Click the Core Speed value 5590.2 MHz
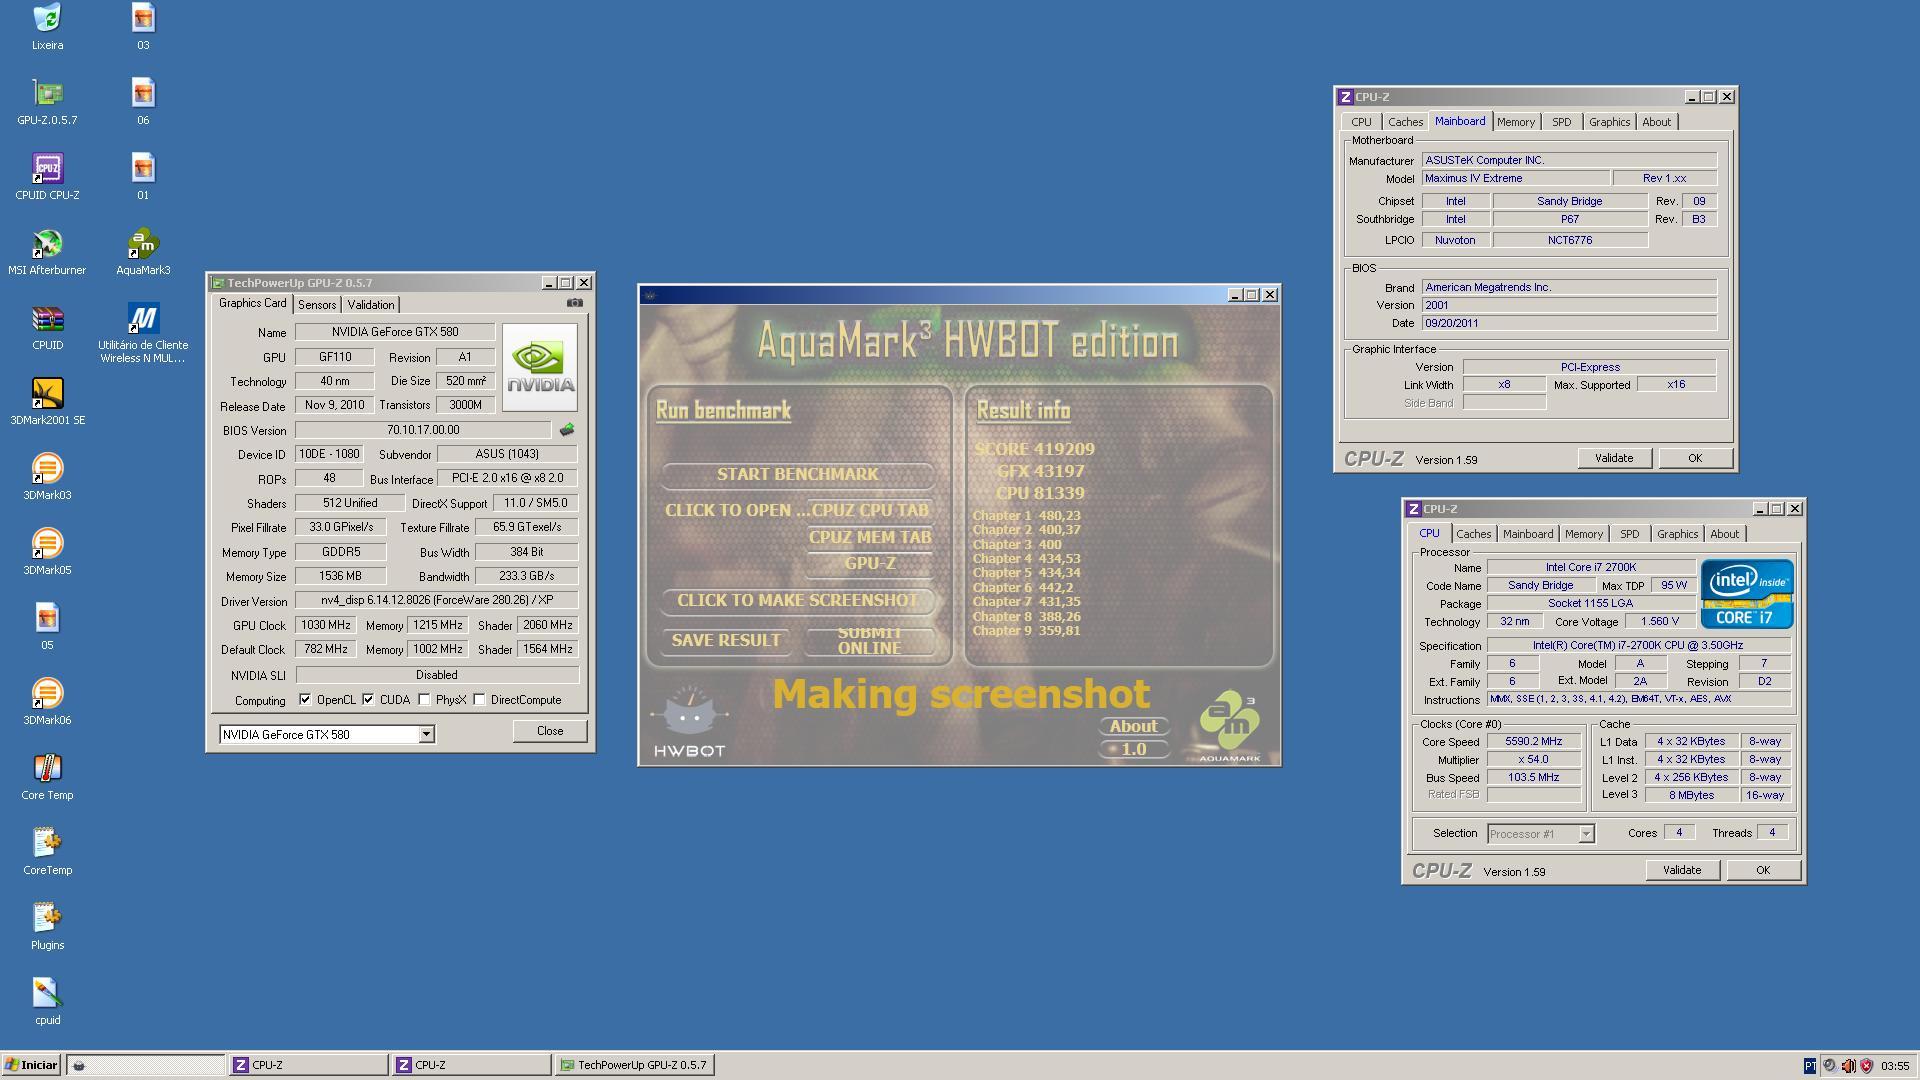Image resolution: width=1920 pixels, height=1080 pixels. pyautogui.click(x=1533, y=742)
